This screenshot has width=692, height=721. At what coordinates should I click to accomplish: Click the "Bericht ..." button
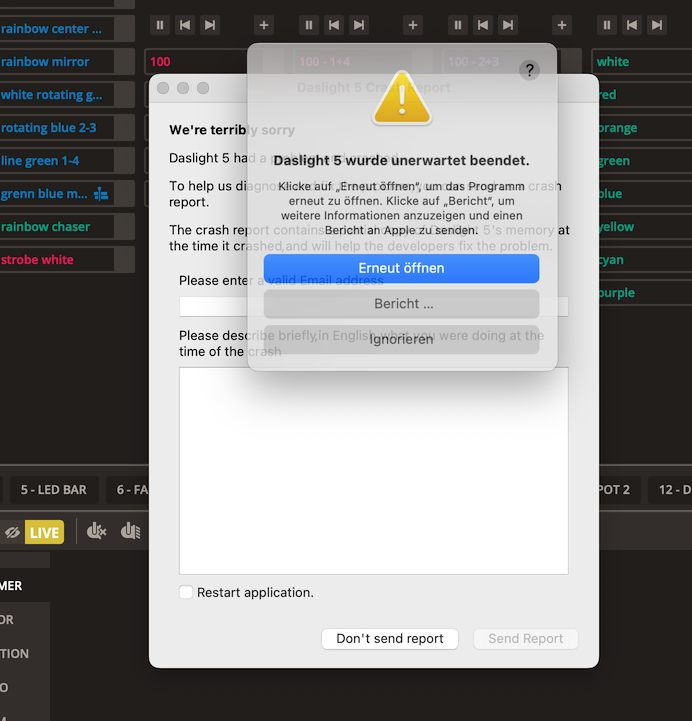click(x=401, y=304)
